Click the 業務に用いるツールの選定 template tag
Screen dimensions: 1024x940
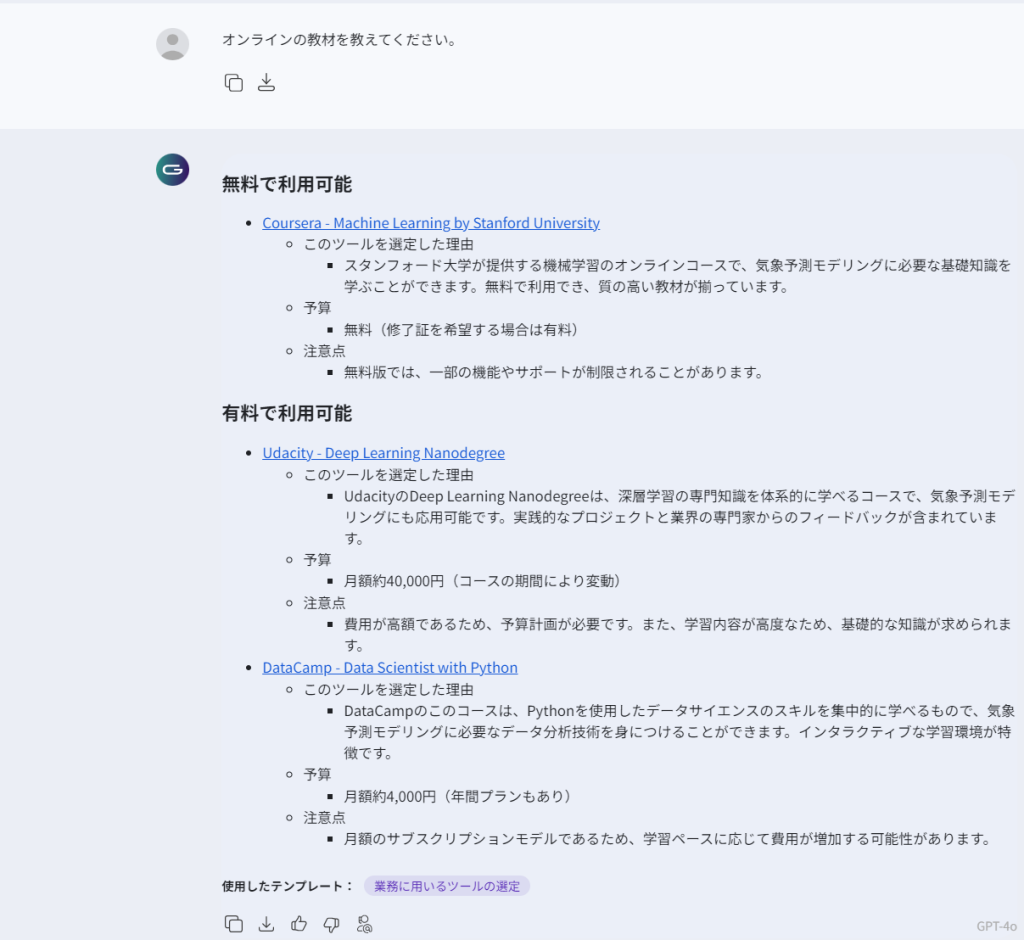[x=446, y=886]
